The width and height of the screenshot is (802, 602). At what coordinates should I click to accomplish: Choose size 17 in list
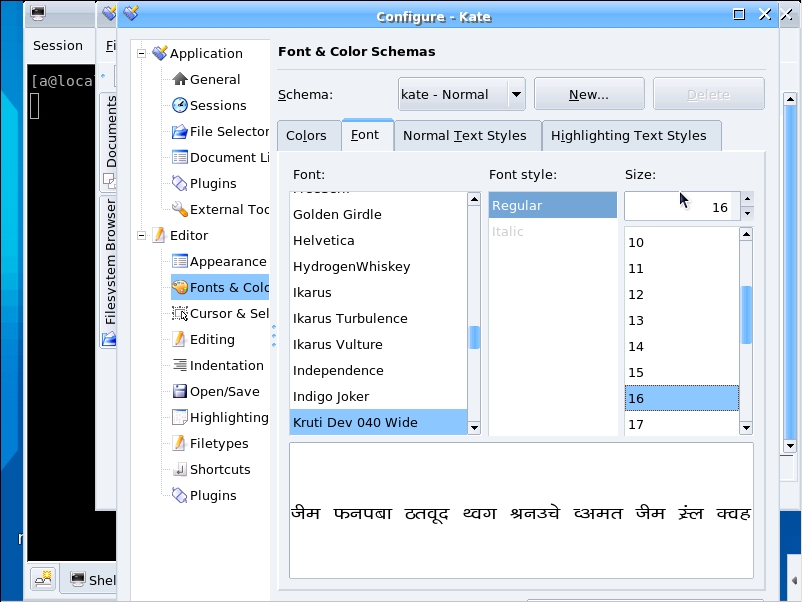pyautogui.click(x=682, y=424)
